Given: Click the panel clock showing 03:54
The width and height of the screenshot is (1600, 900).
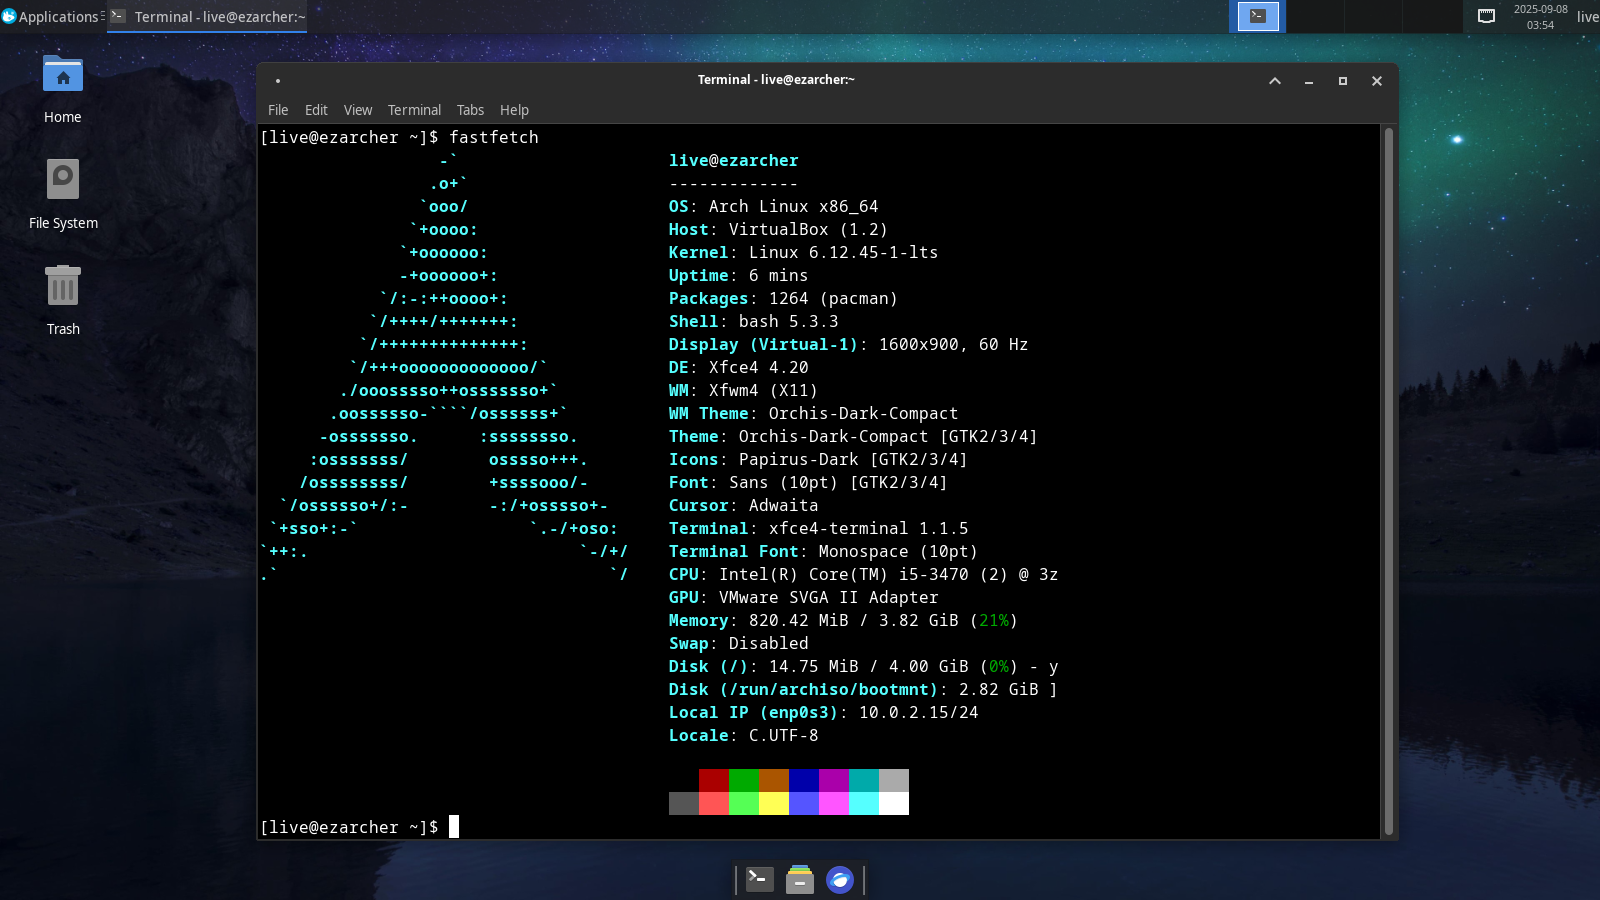Looking at the screenshot, I should [x=1540, y=16].
